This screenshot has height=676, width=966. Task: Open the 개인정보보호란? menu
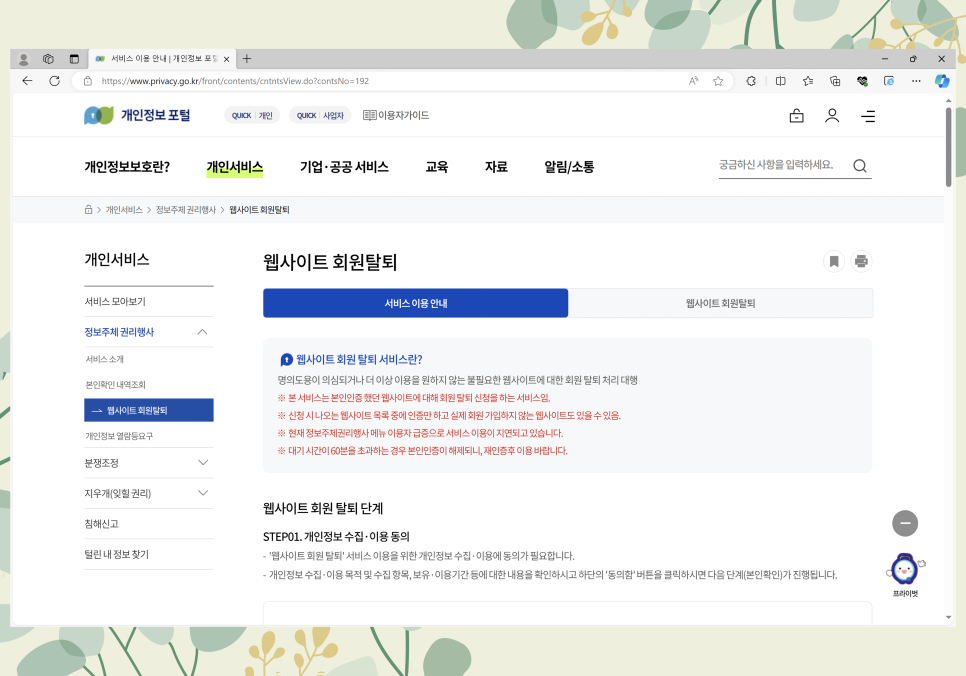(x=127, y=167)
